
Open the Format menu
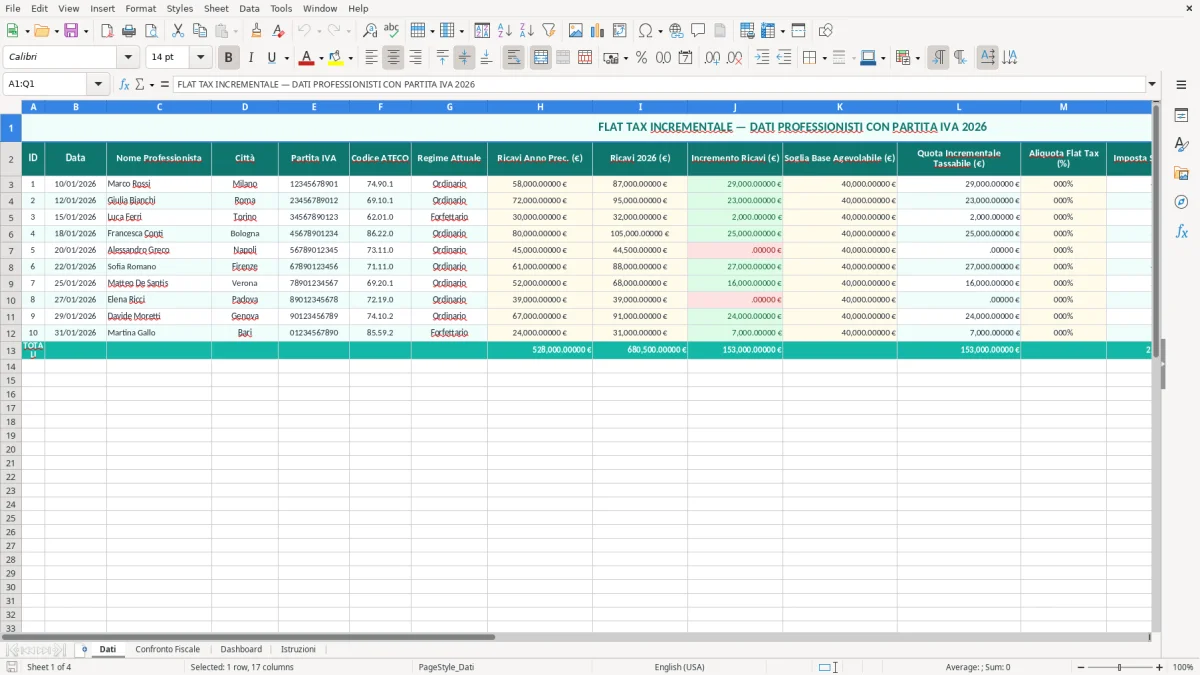[x=141, y=8]
